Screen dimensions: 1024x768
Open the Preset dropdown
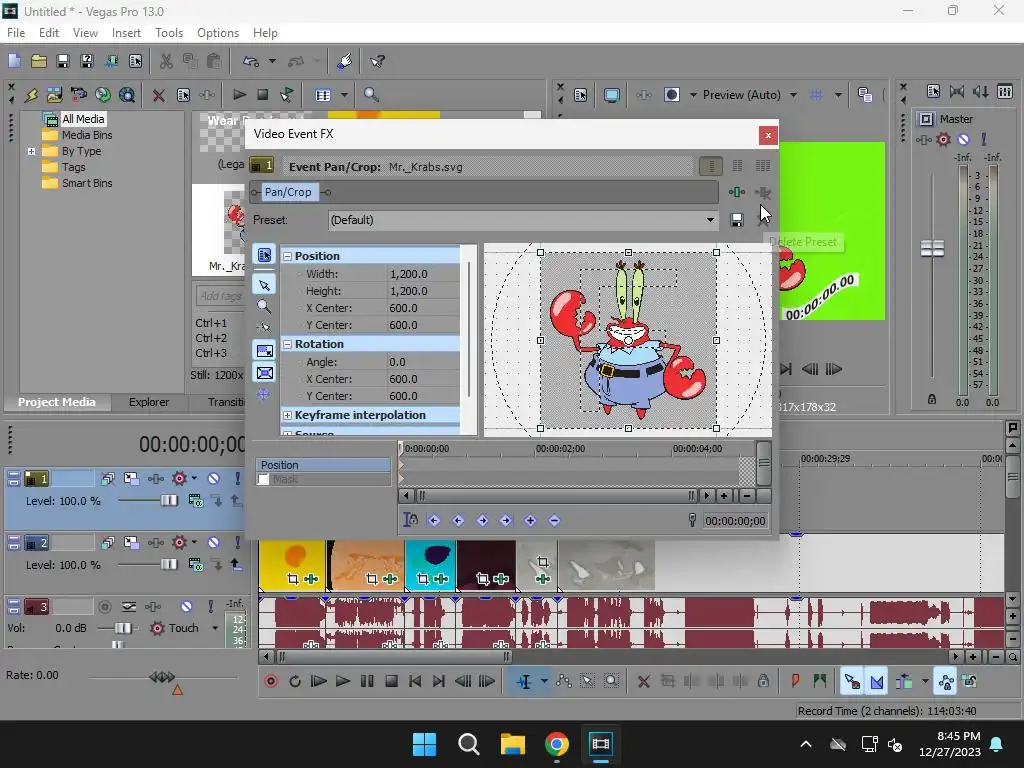click(x=710, y=220)
